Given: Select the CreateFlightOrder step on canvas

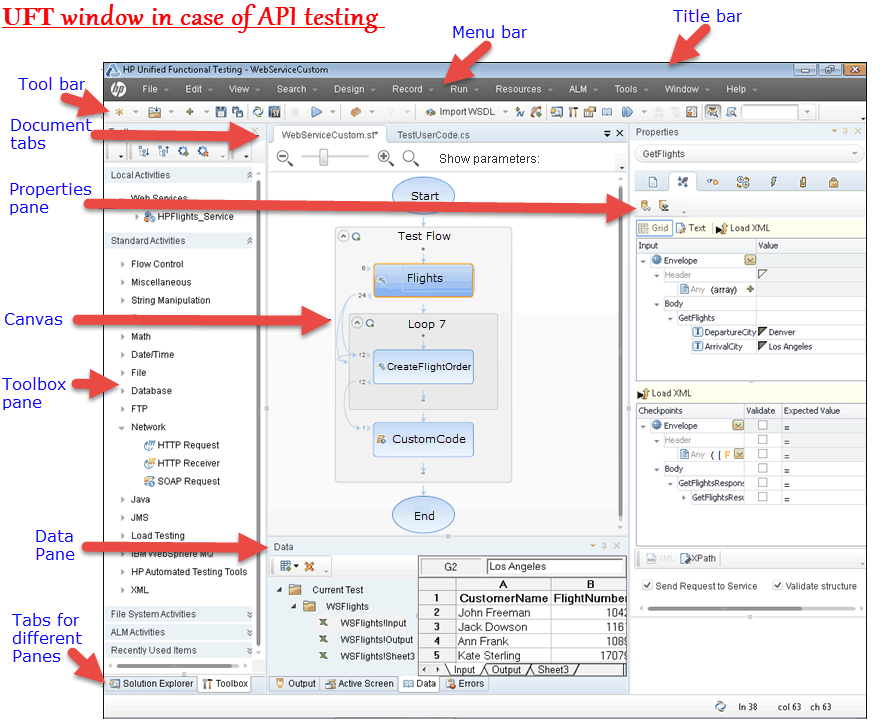Looking at the screenshot, I should [x=424, y=367].
